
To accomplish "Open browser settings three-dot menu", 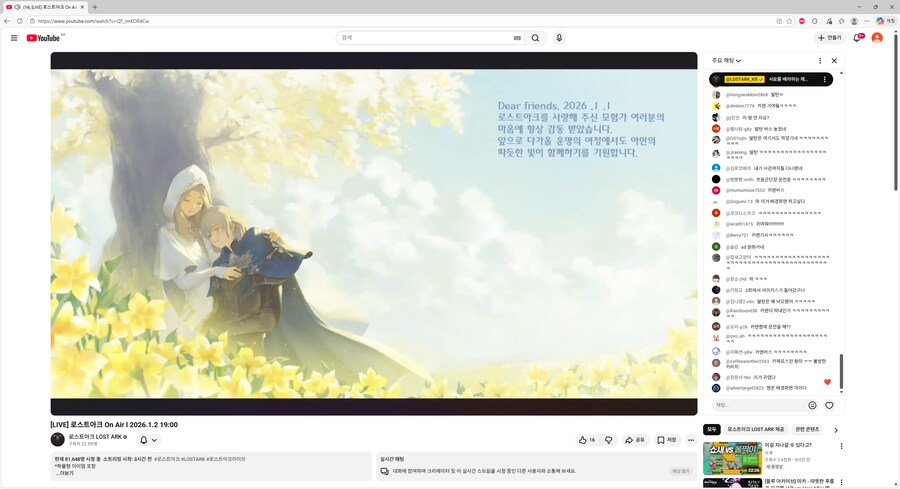I will [x=867, y=21].
